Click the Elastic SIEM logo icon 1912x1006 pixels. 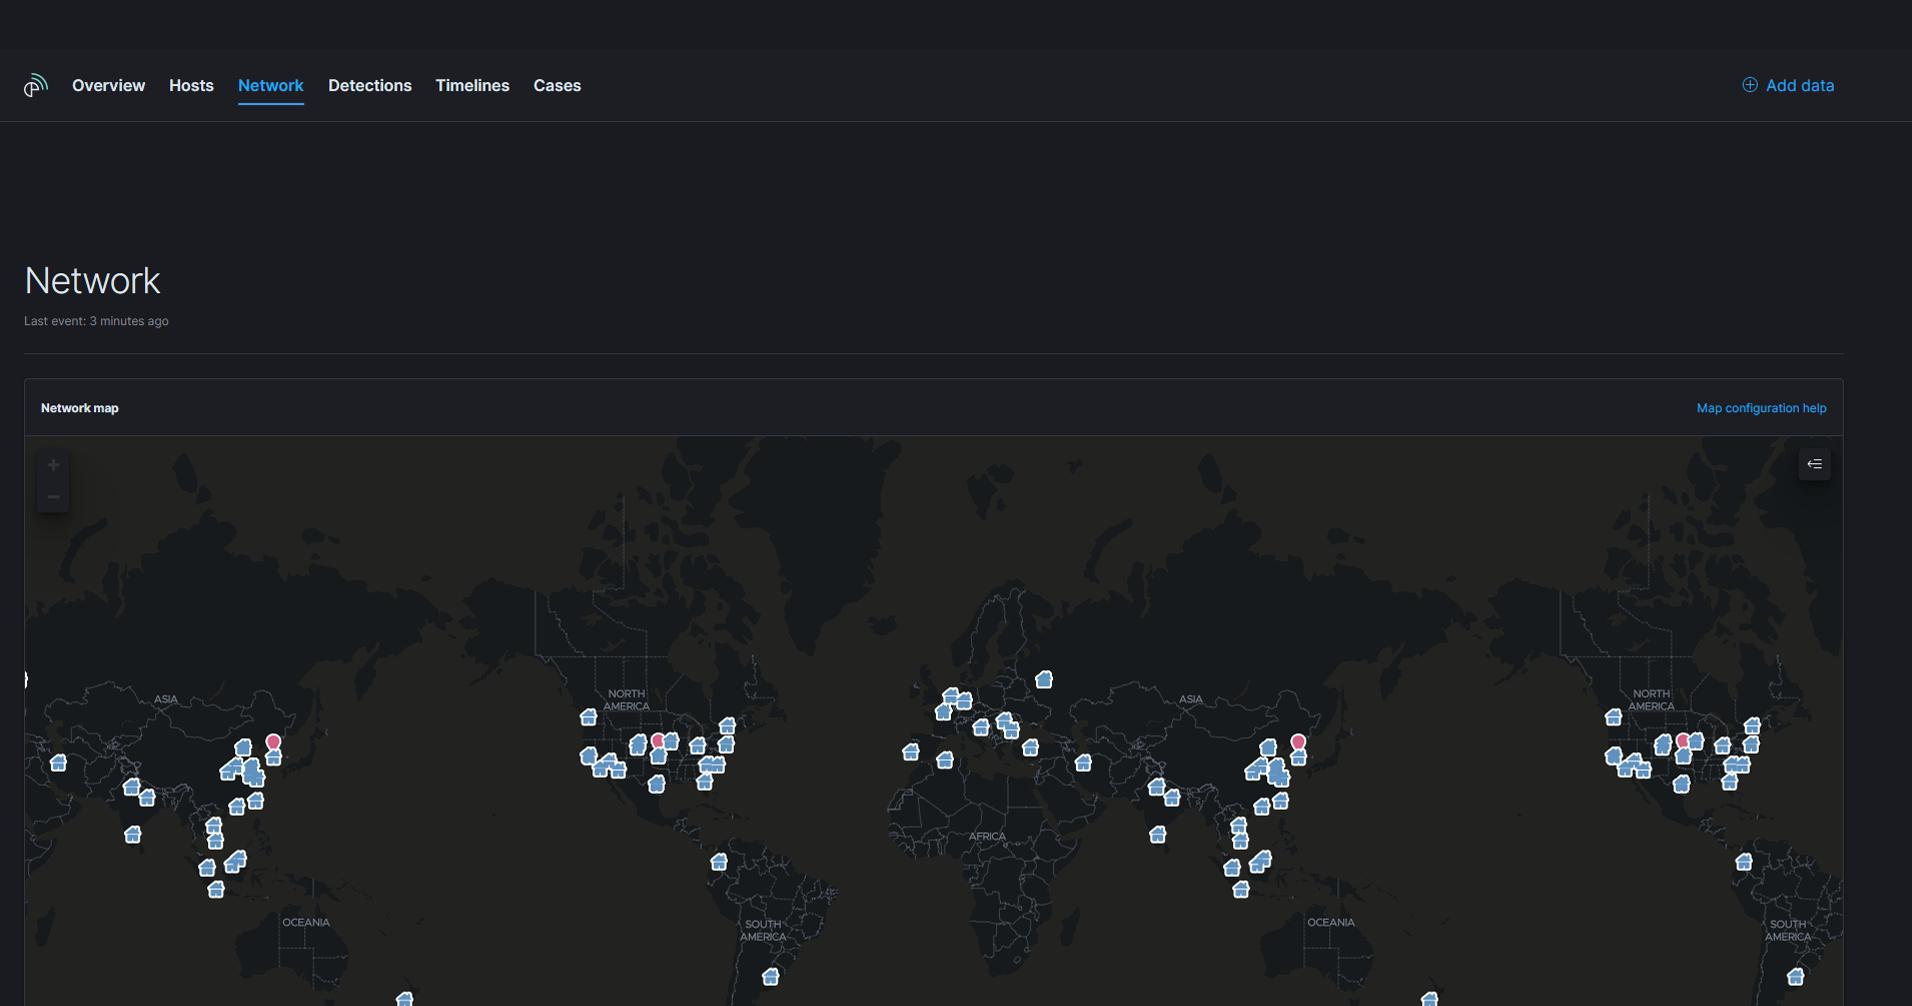click(35, 86)
